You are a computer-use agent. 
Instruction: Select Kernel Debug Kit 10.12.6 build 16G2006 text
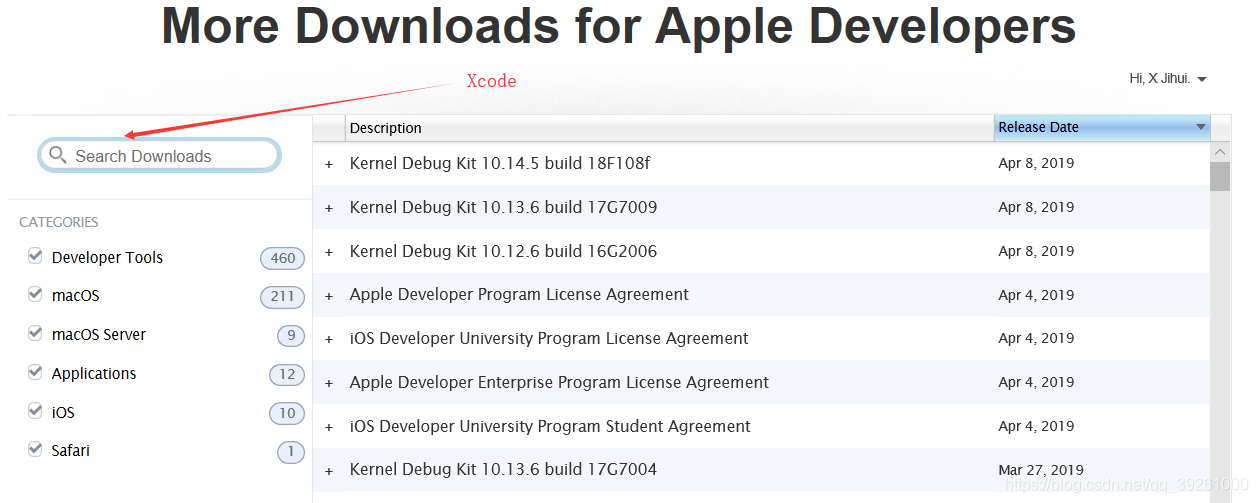point(503,251)
